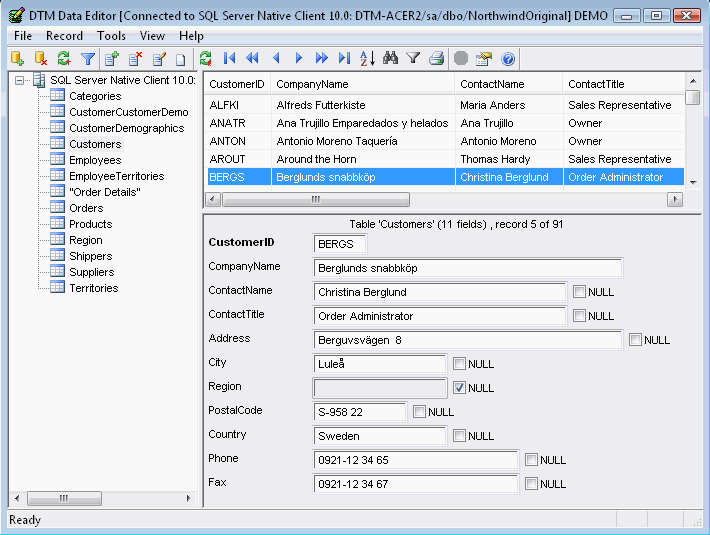This screenshot has height=535, width=710.
Task: Click the remove database connection icon
Action: (x=41, y=58)
